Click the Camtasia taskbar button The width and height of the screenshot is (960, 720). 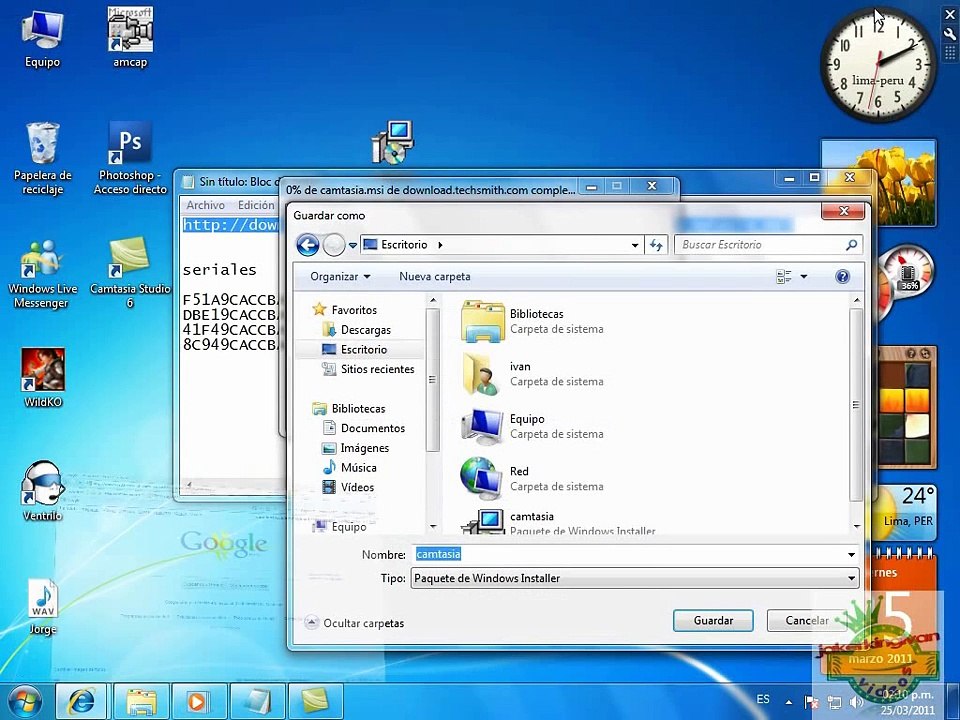[315, 702]
